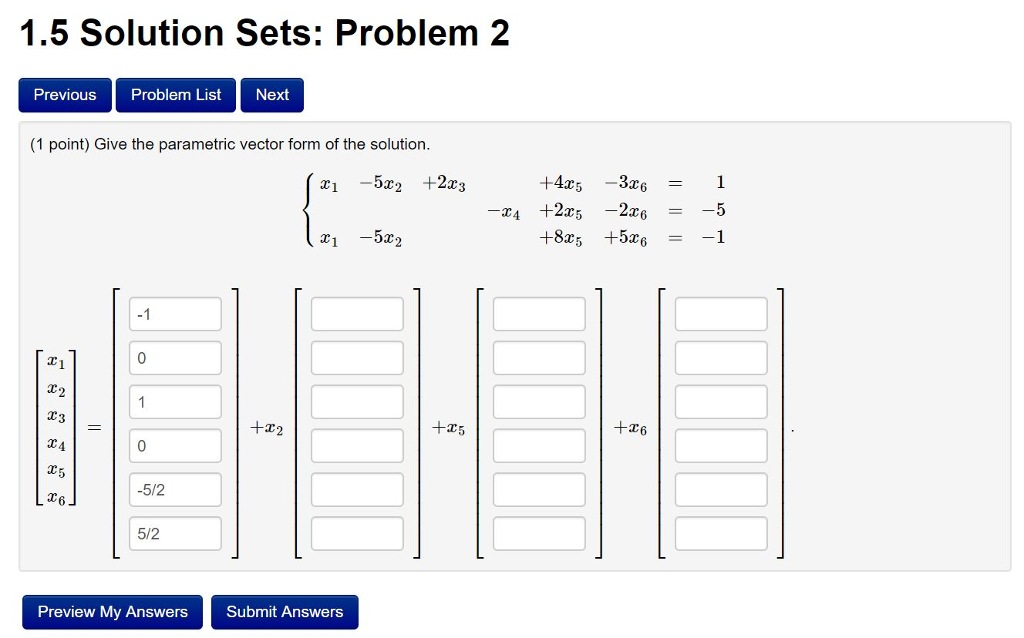This screenshot has height=638, width=1024.
Task: Select the third input in the x5 column
Action: [538, 401]
